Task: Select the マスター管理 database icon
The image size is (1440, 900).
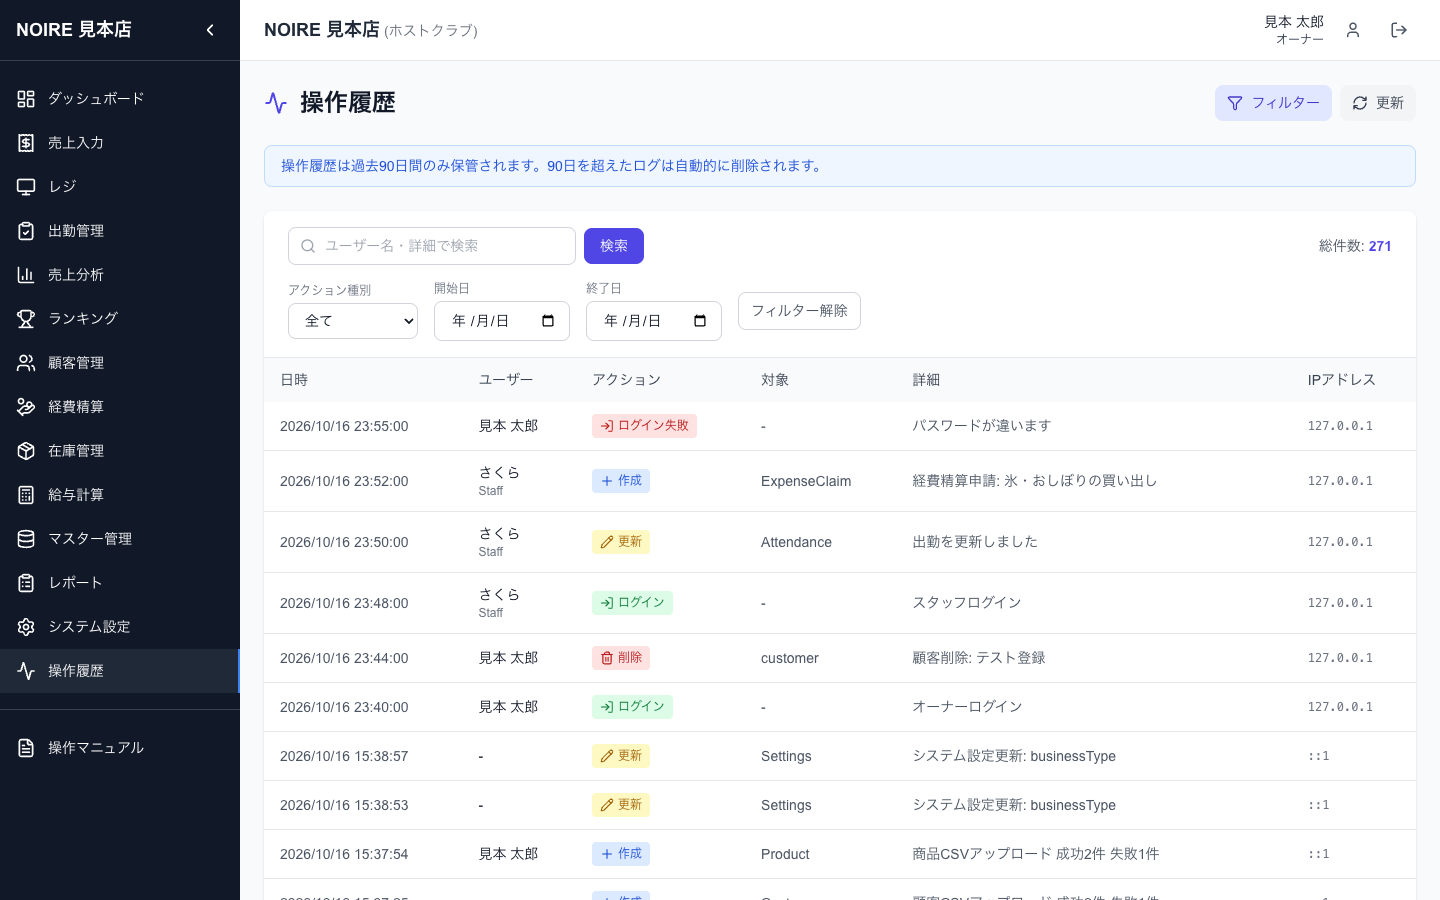Action: pos(26,539)
